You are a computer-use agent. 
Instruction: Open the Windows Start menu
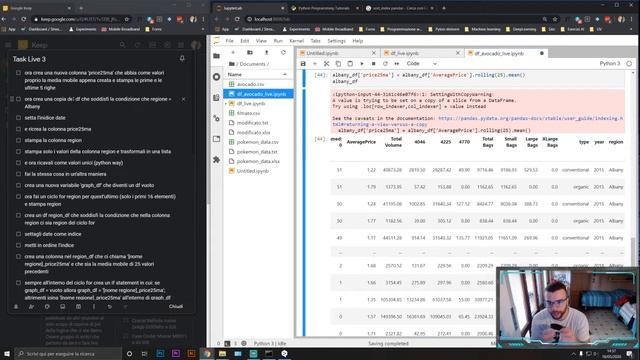pyautogui.click(x=7, y=353)
